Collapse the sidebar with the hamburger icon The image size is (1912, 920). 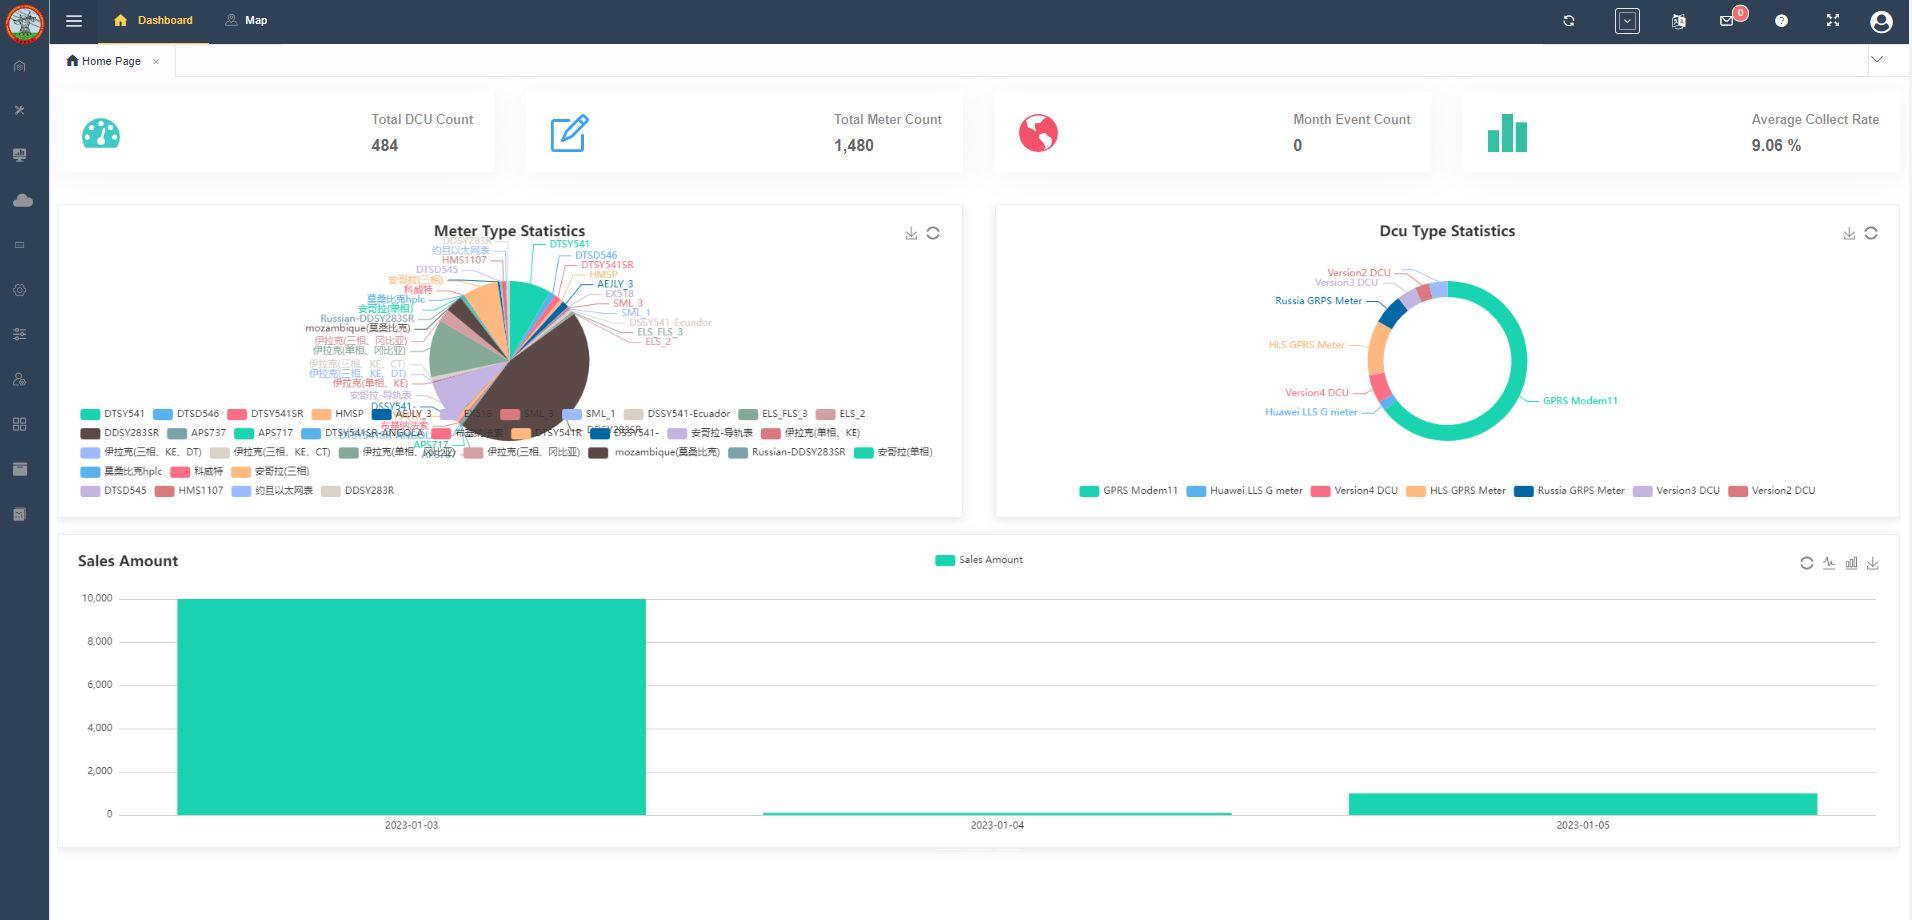tap(73, 20)
